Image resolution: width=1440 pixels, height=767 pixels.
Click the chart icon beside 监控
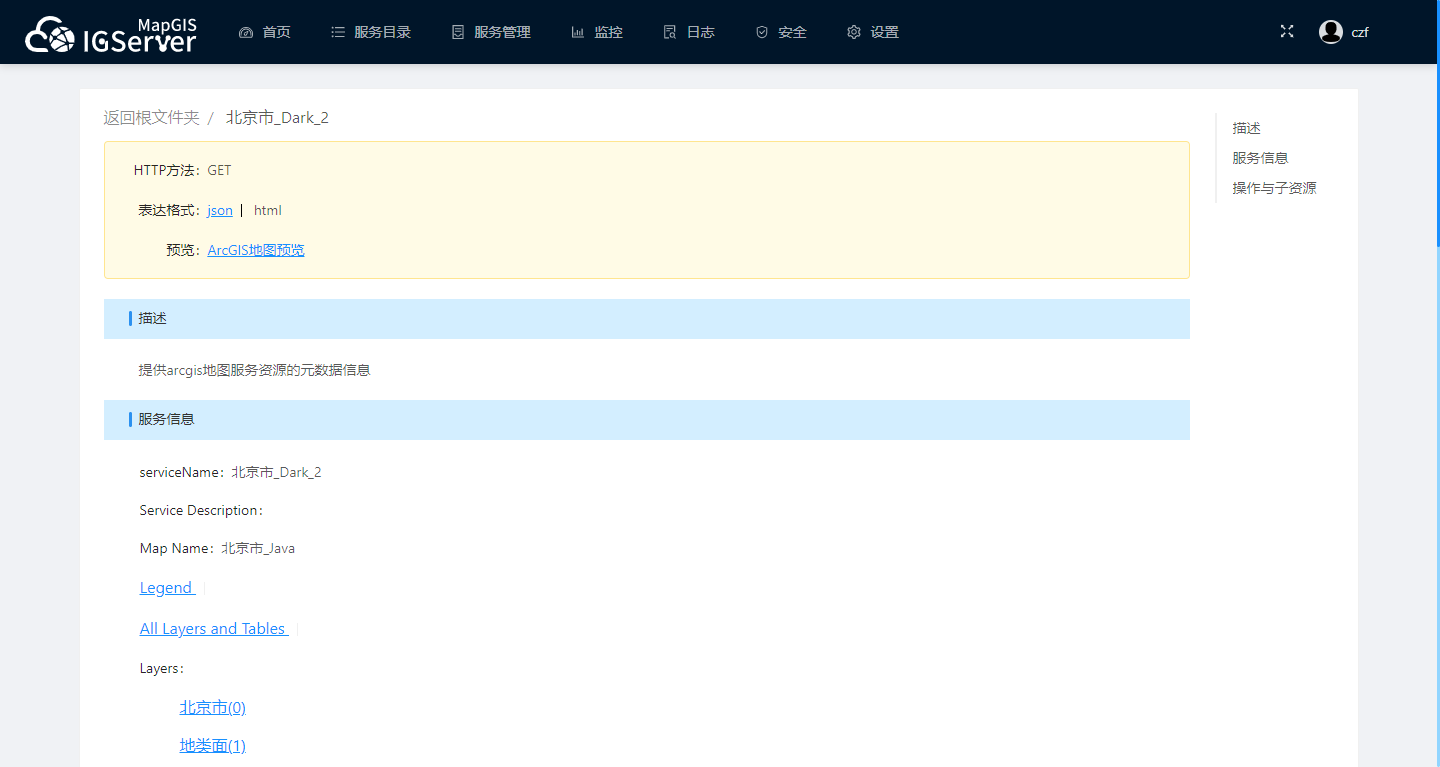point(578,32)
